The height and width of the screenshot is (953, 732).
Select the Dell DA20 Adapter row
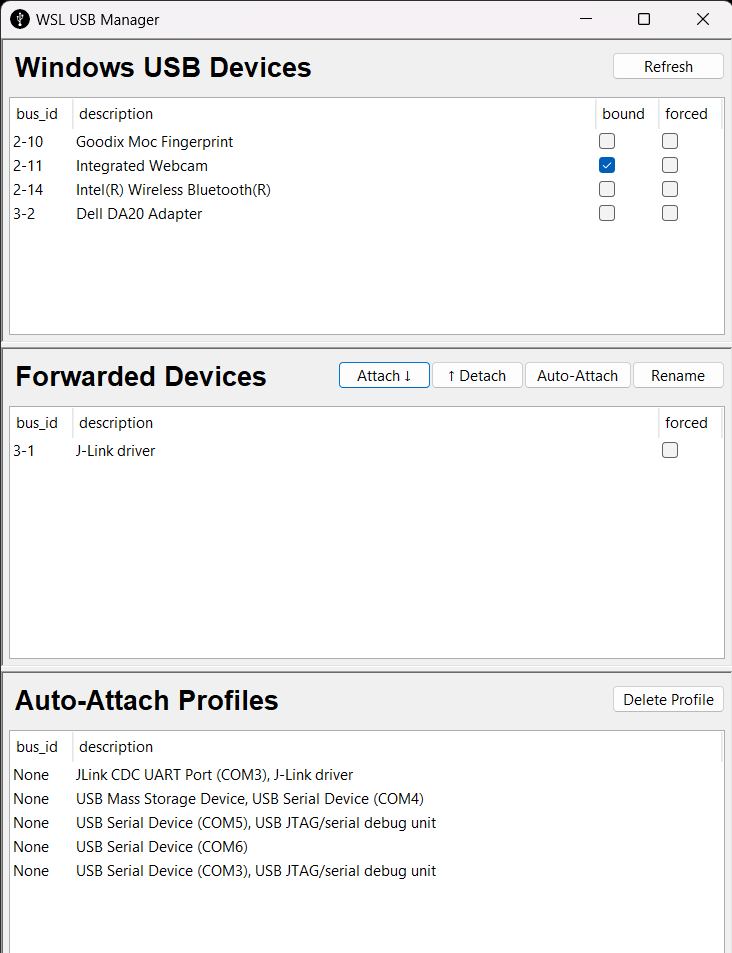coord(367,213)
